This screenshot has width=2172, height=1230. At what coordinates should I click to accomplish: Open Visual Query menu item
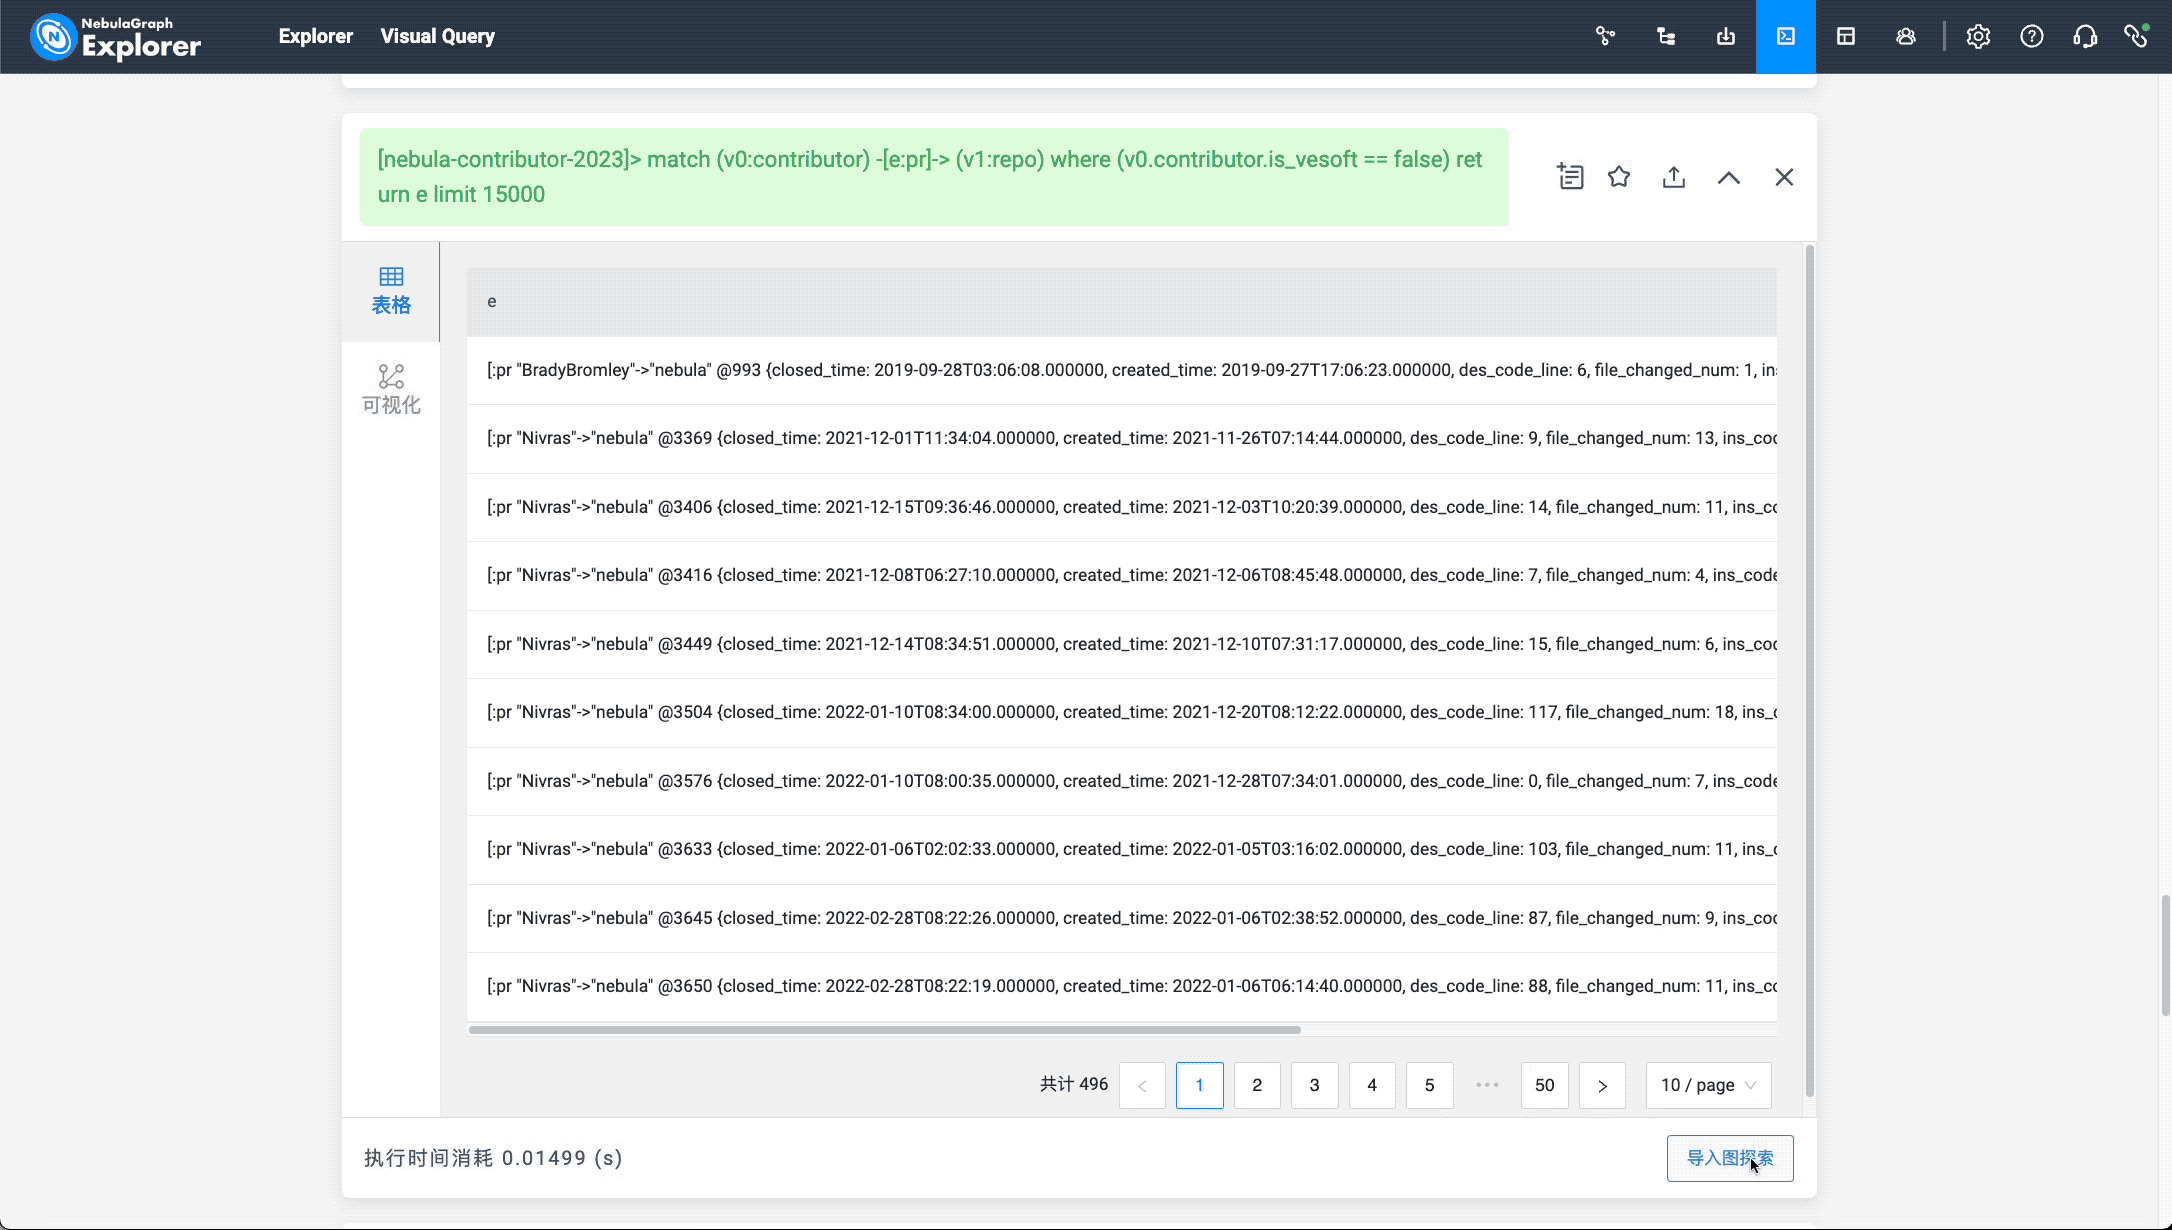coord(437,36)
